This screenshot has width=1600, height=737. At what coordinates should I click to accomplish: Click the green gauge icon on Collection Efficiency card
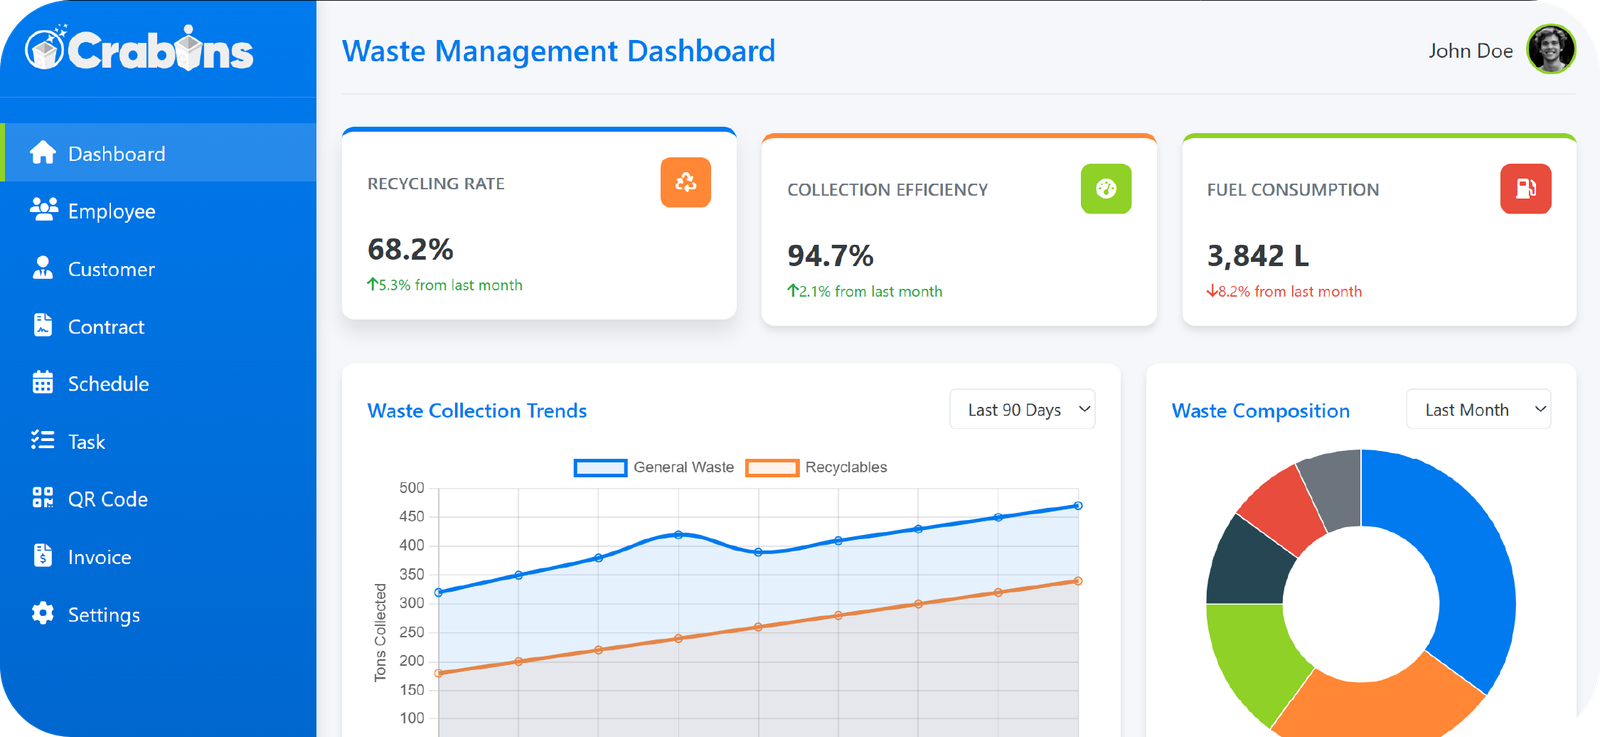click(x=1105, y=189)
